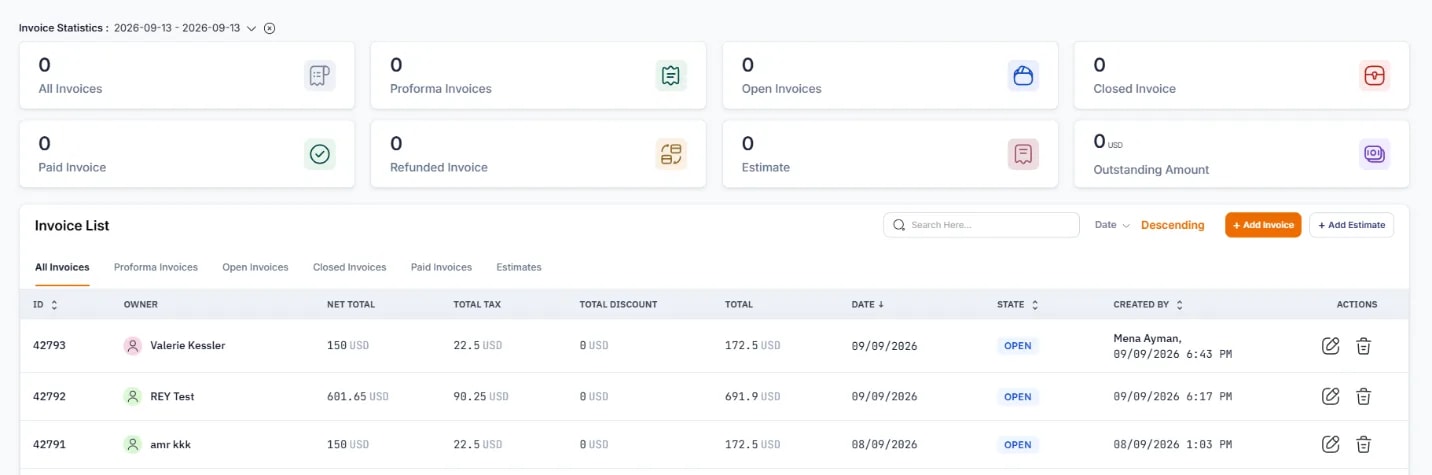Toggle the Date column sort arrow

click(x=881, y=304)
